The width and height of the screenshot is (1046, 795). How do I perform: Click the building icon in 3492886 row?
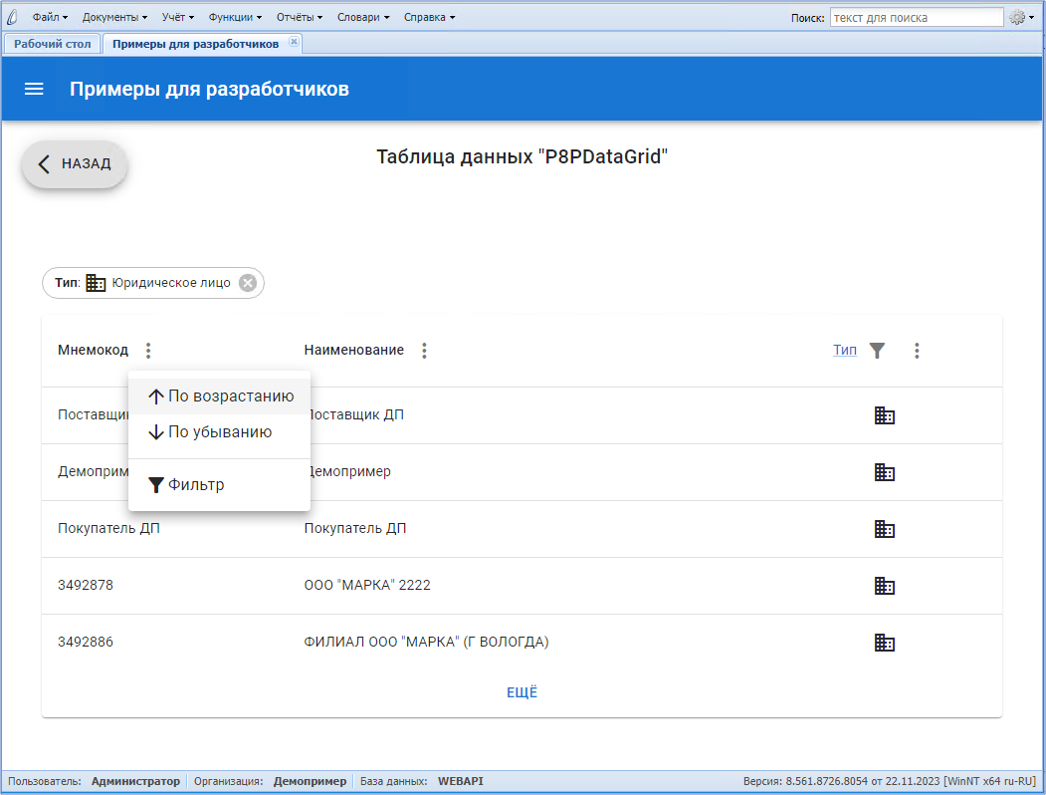884,642
